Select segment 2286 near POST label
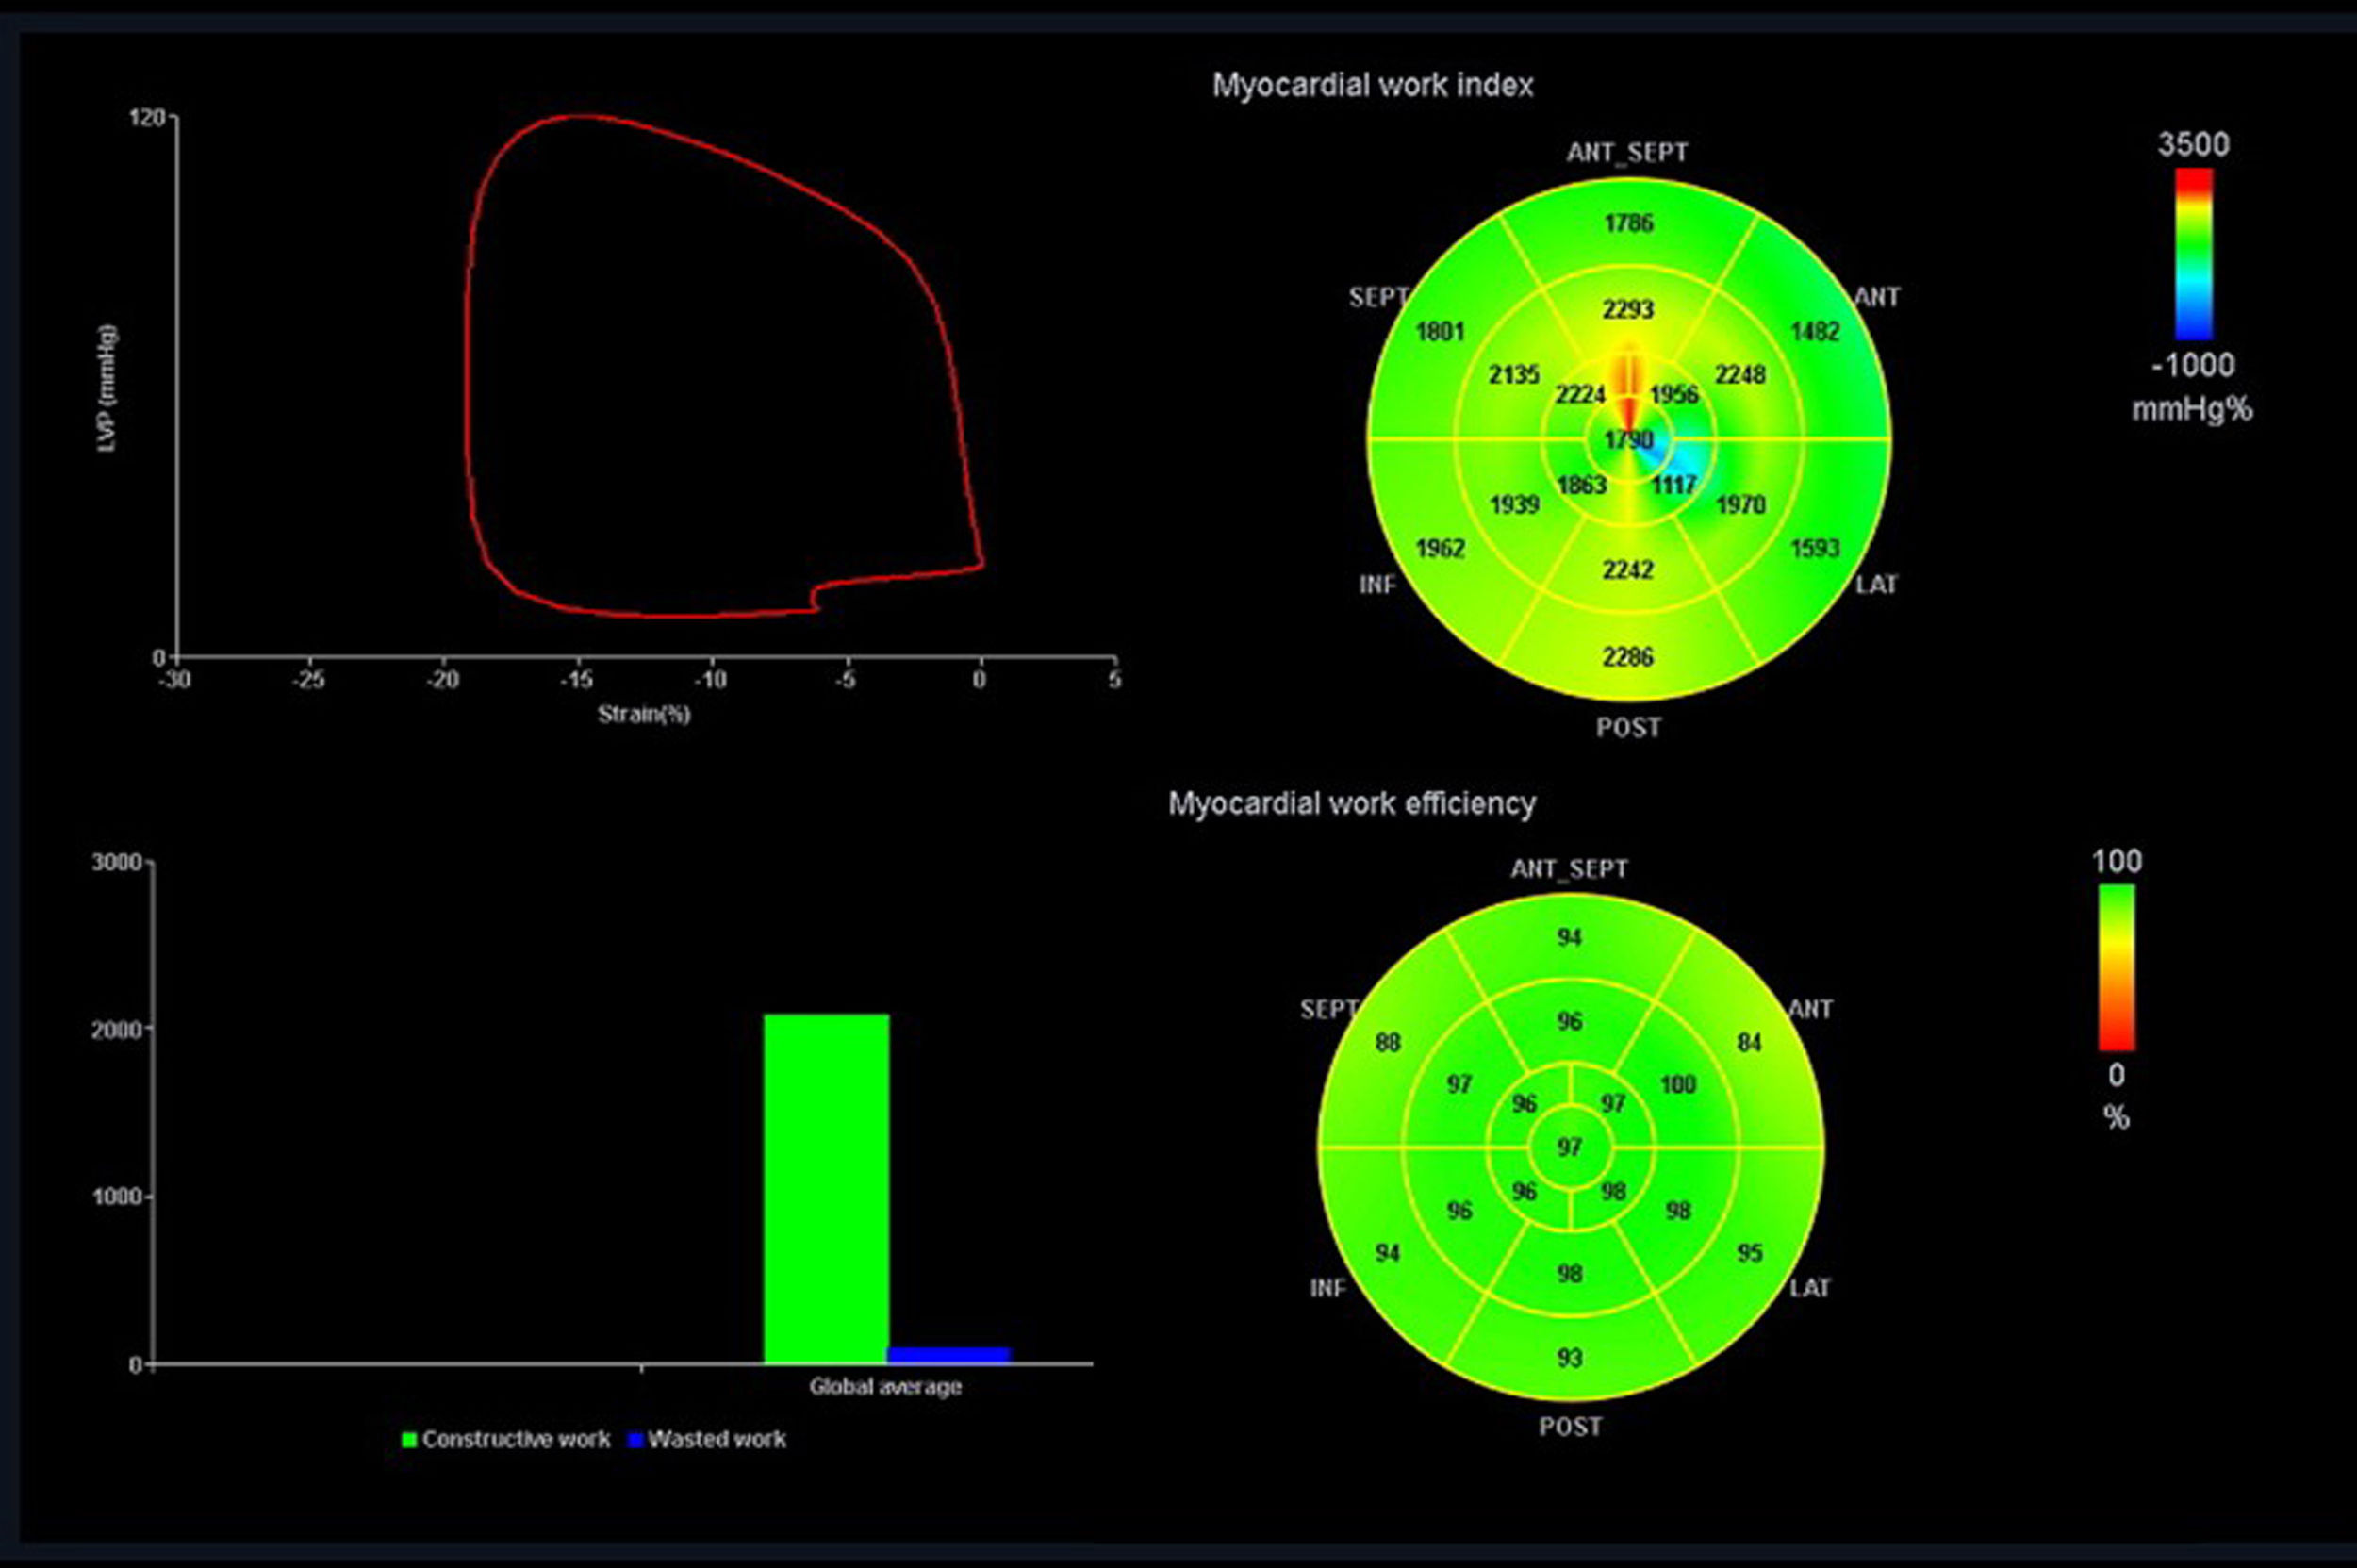Screen dimensions: 2357x1568 pyautogui.click(x=1628, y=657)
